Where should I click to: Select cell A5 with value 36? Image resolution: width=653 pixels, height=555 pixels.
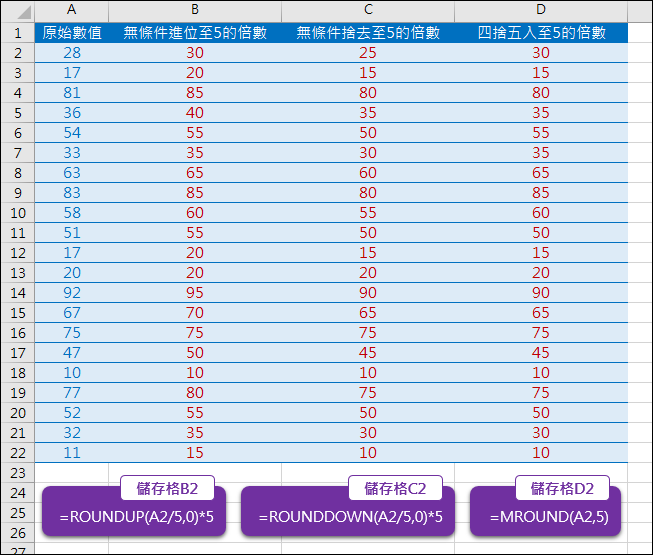click(x=72, y=113)
